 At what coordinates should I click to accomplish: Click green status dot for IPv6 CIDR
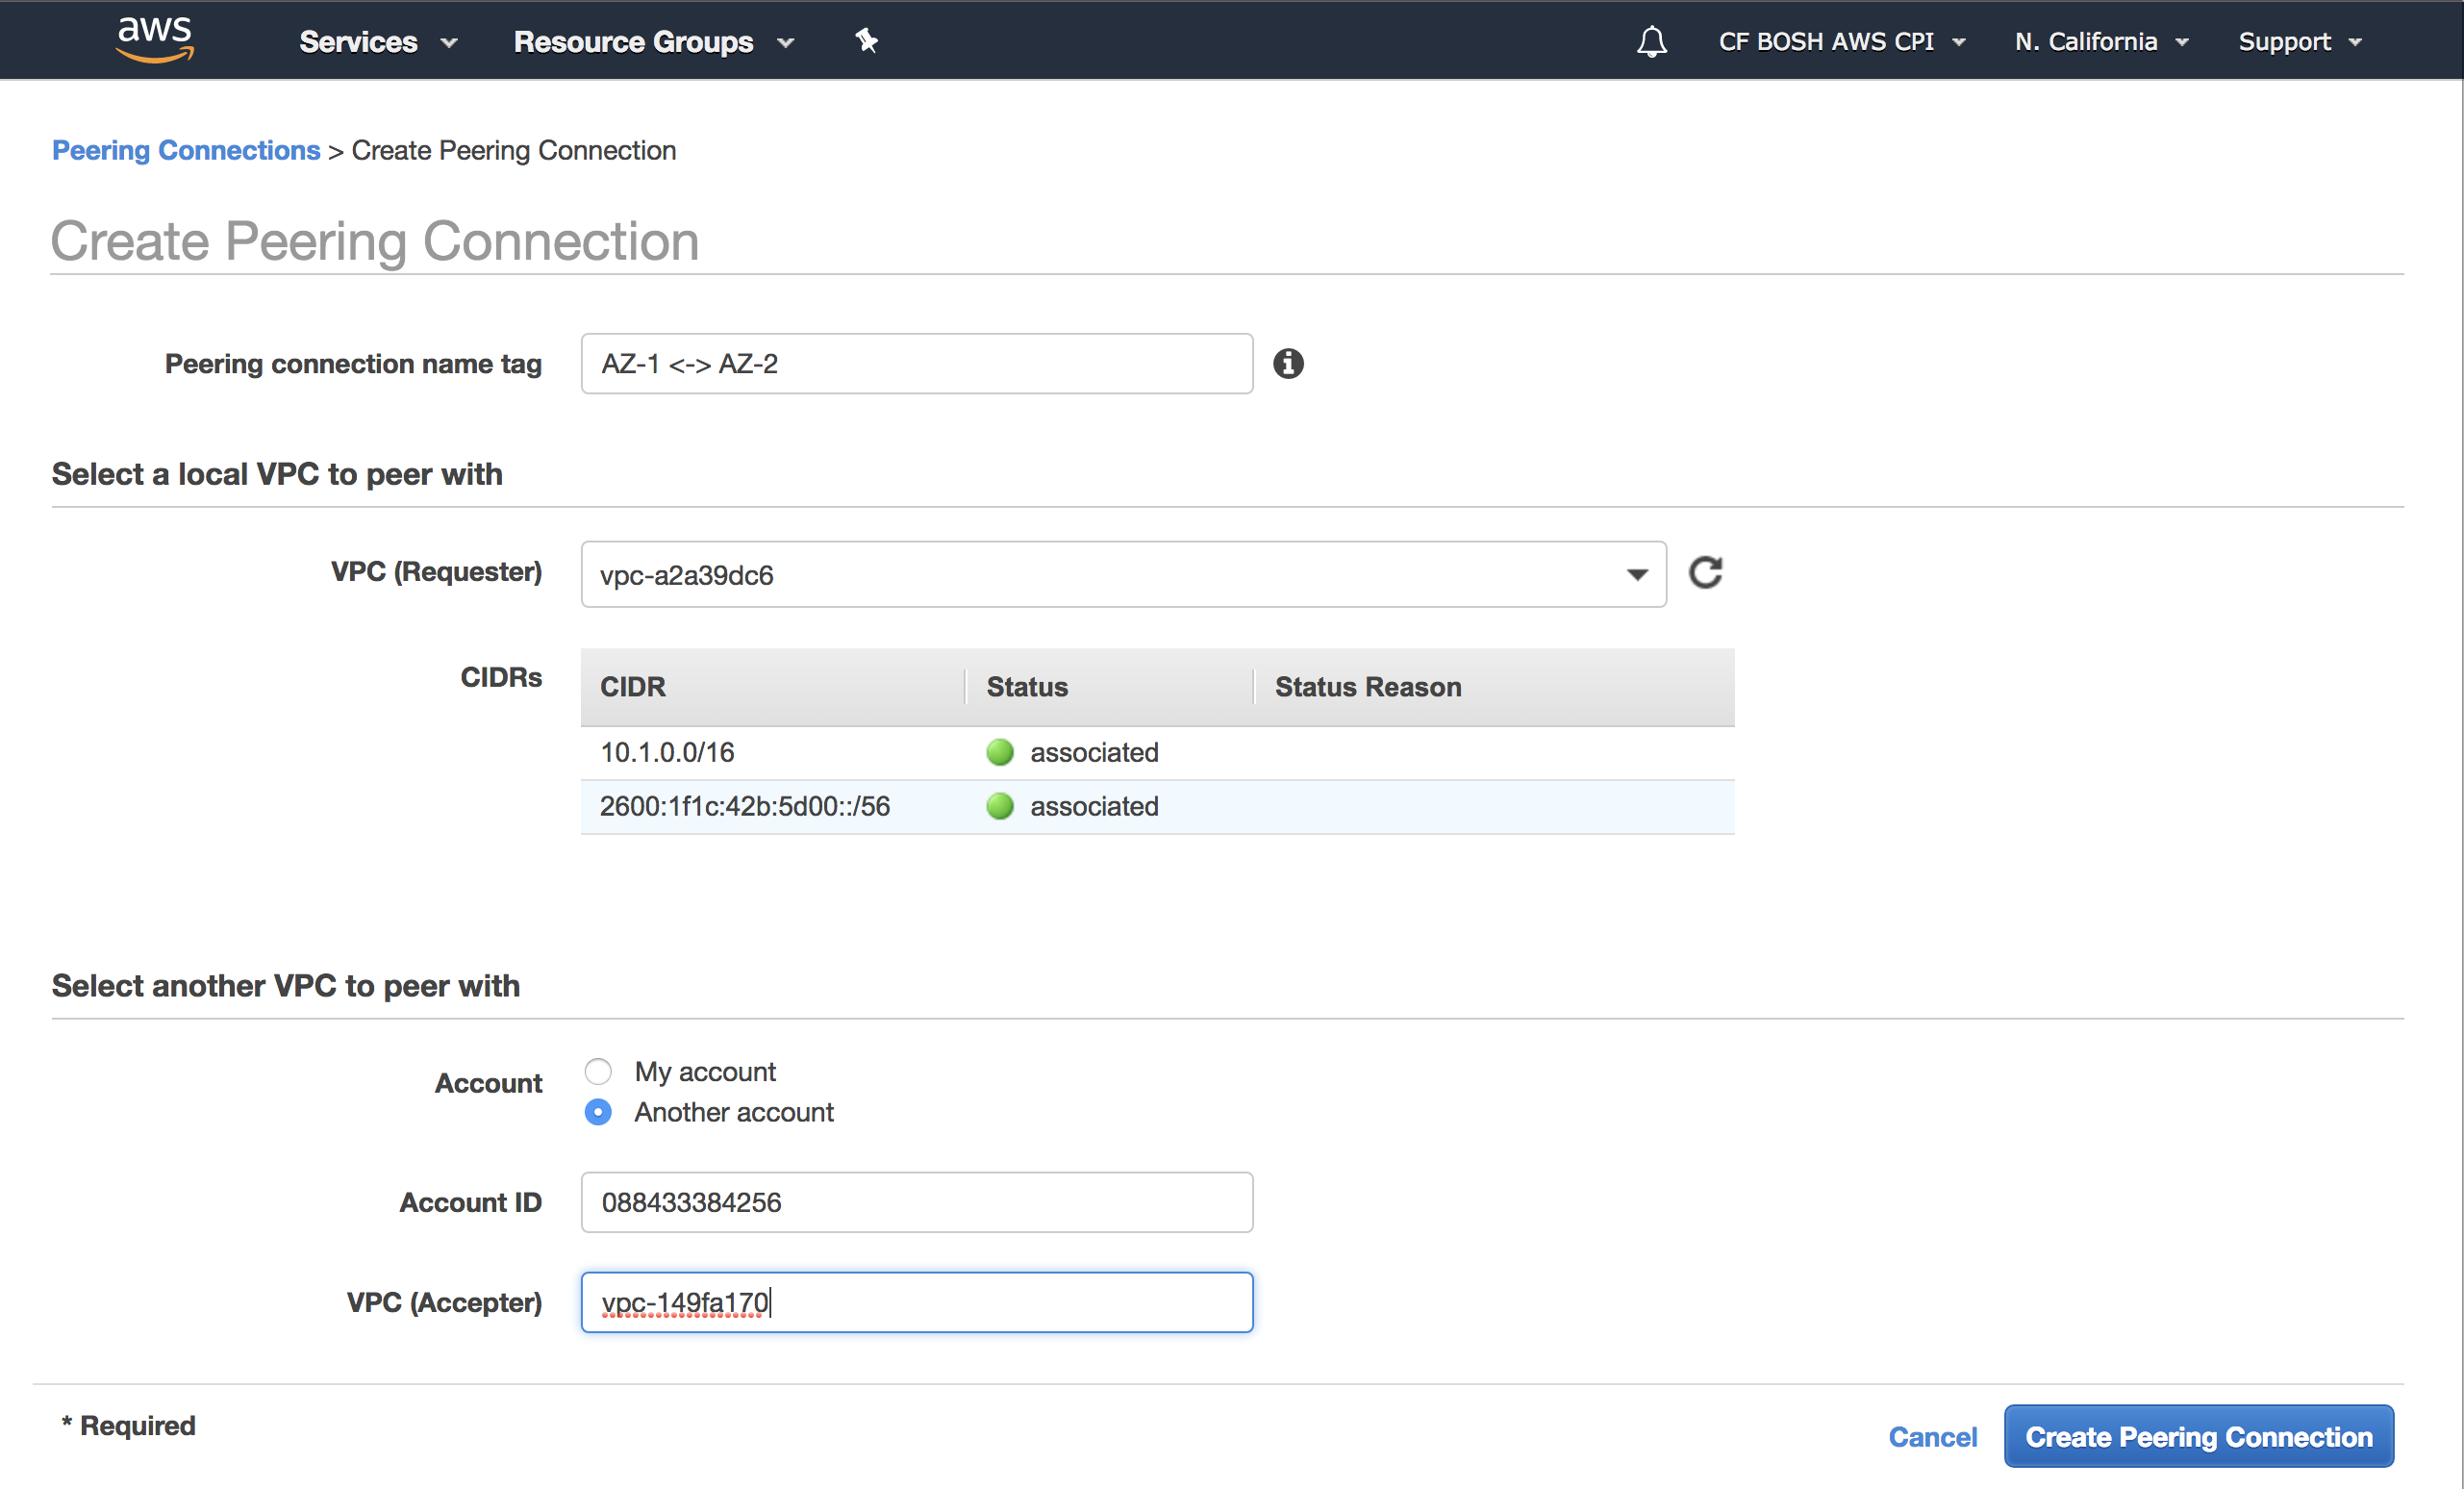click(1000, 806)
